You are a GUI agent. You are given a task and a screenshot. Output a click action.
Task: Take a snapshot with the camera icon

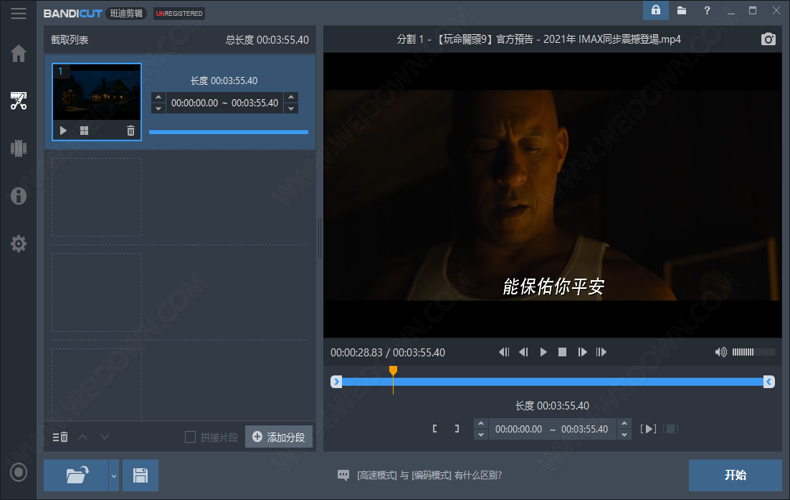(x=768, y=39)
